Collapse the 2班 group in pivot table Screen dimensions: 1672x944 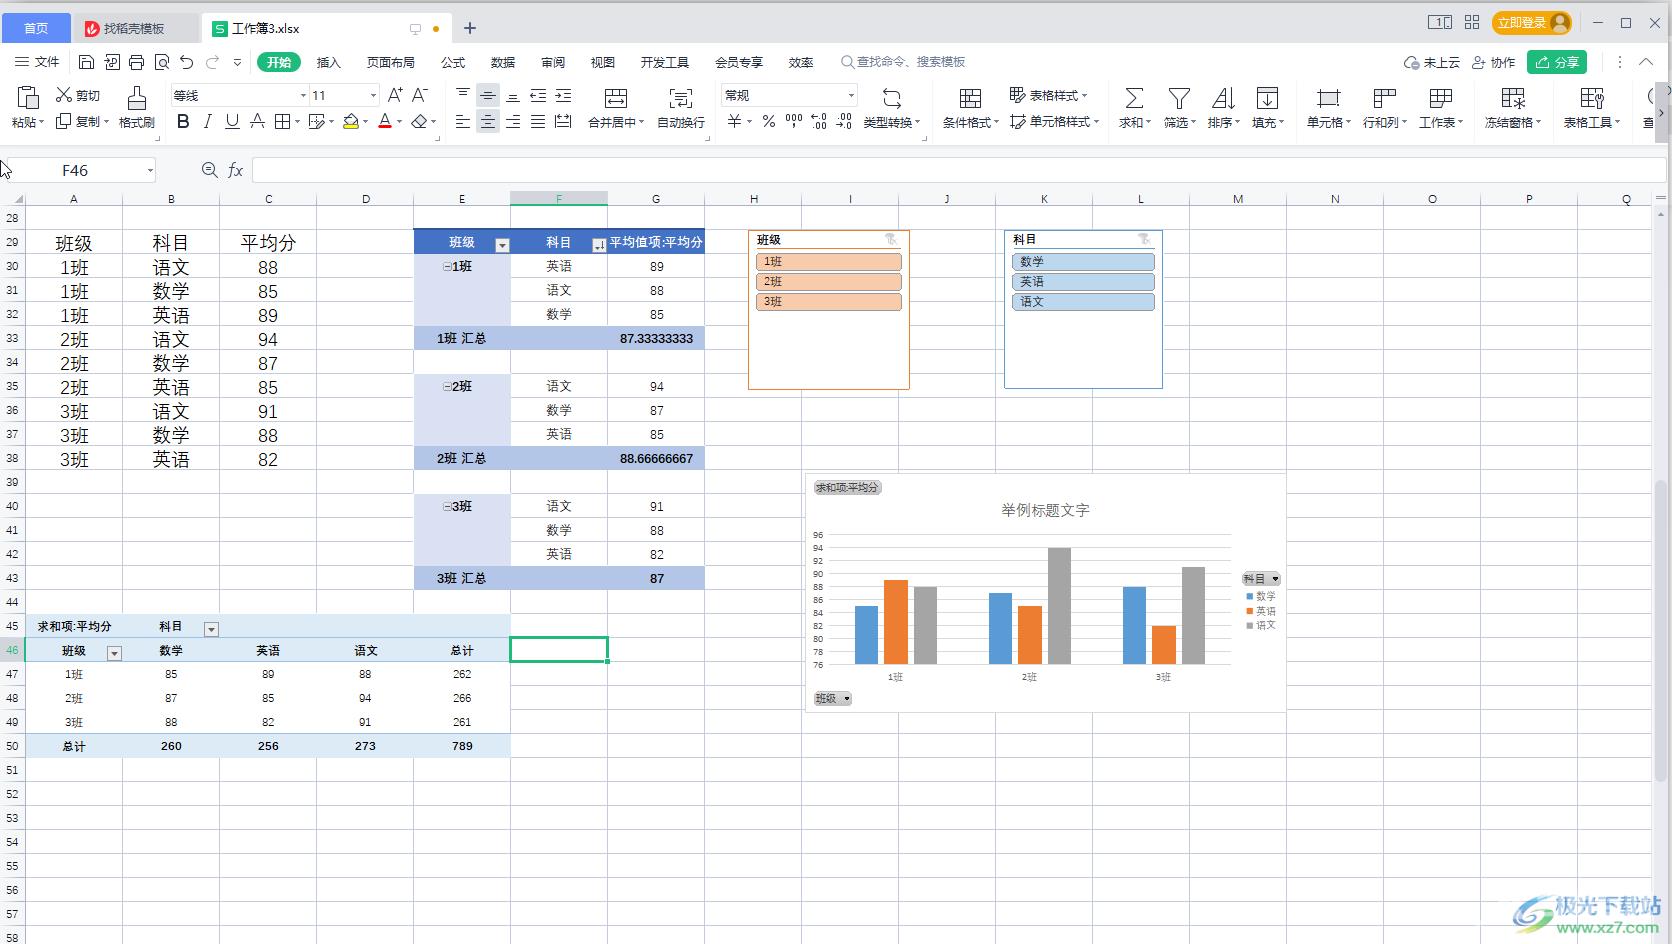coord(447,387)
